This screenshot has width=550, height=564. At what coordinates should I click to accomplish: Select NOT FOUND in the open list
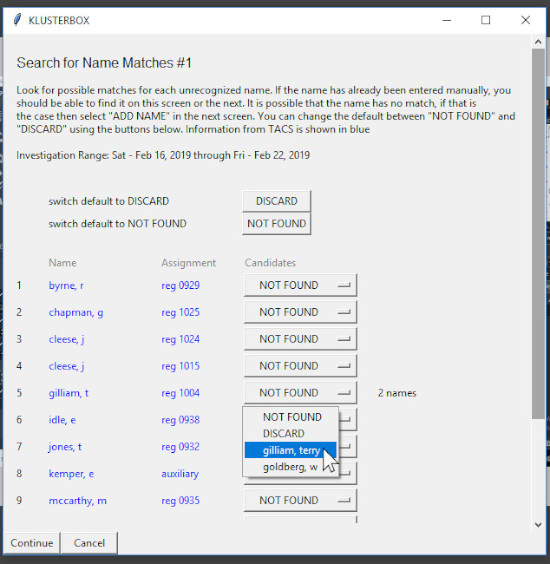point(291,417)
